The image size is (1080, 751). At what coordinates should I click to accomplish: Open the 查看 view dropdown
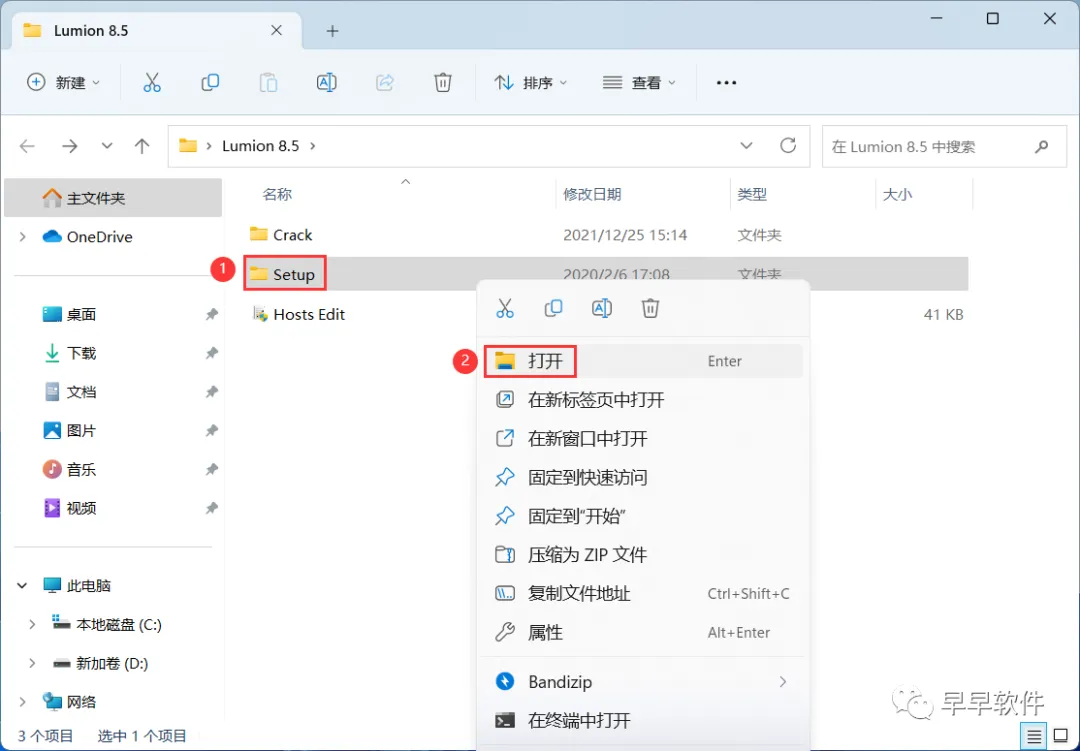pos(638,83)
